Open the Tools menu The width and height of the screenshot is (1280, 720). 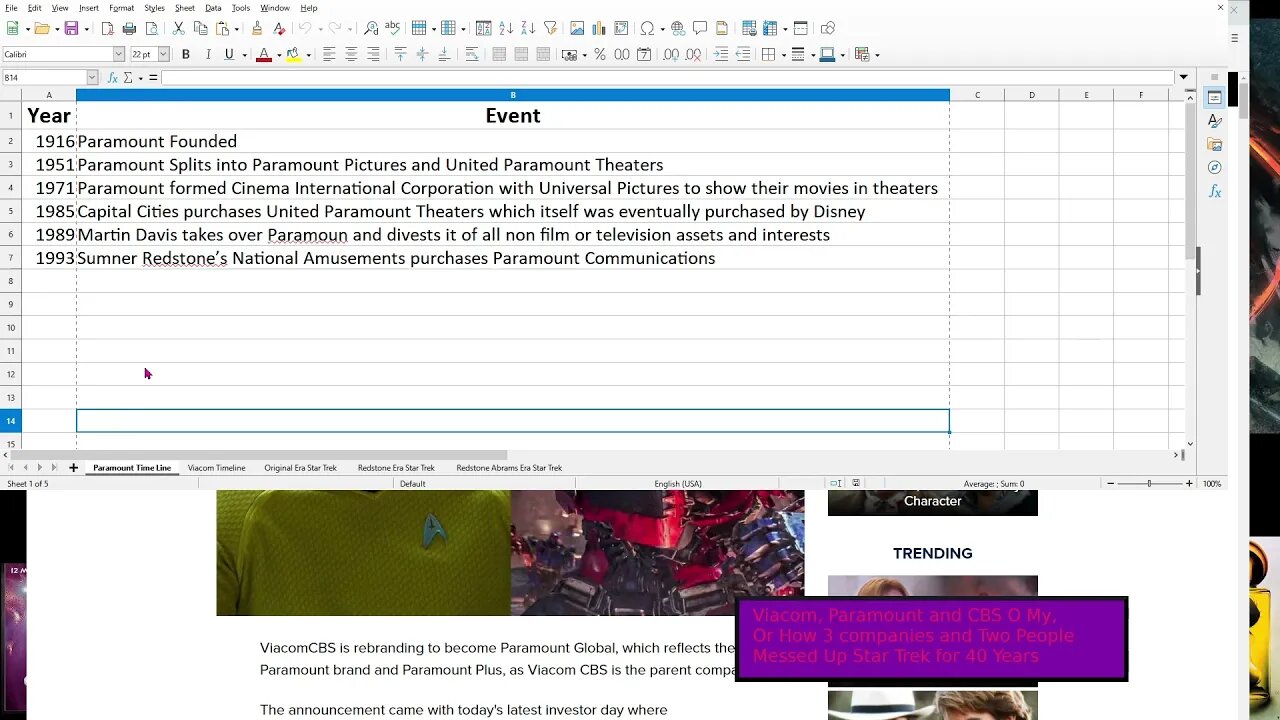[x=241, y=8]
